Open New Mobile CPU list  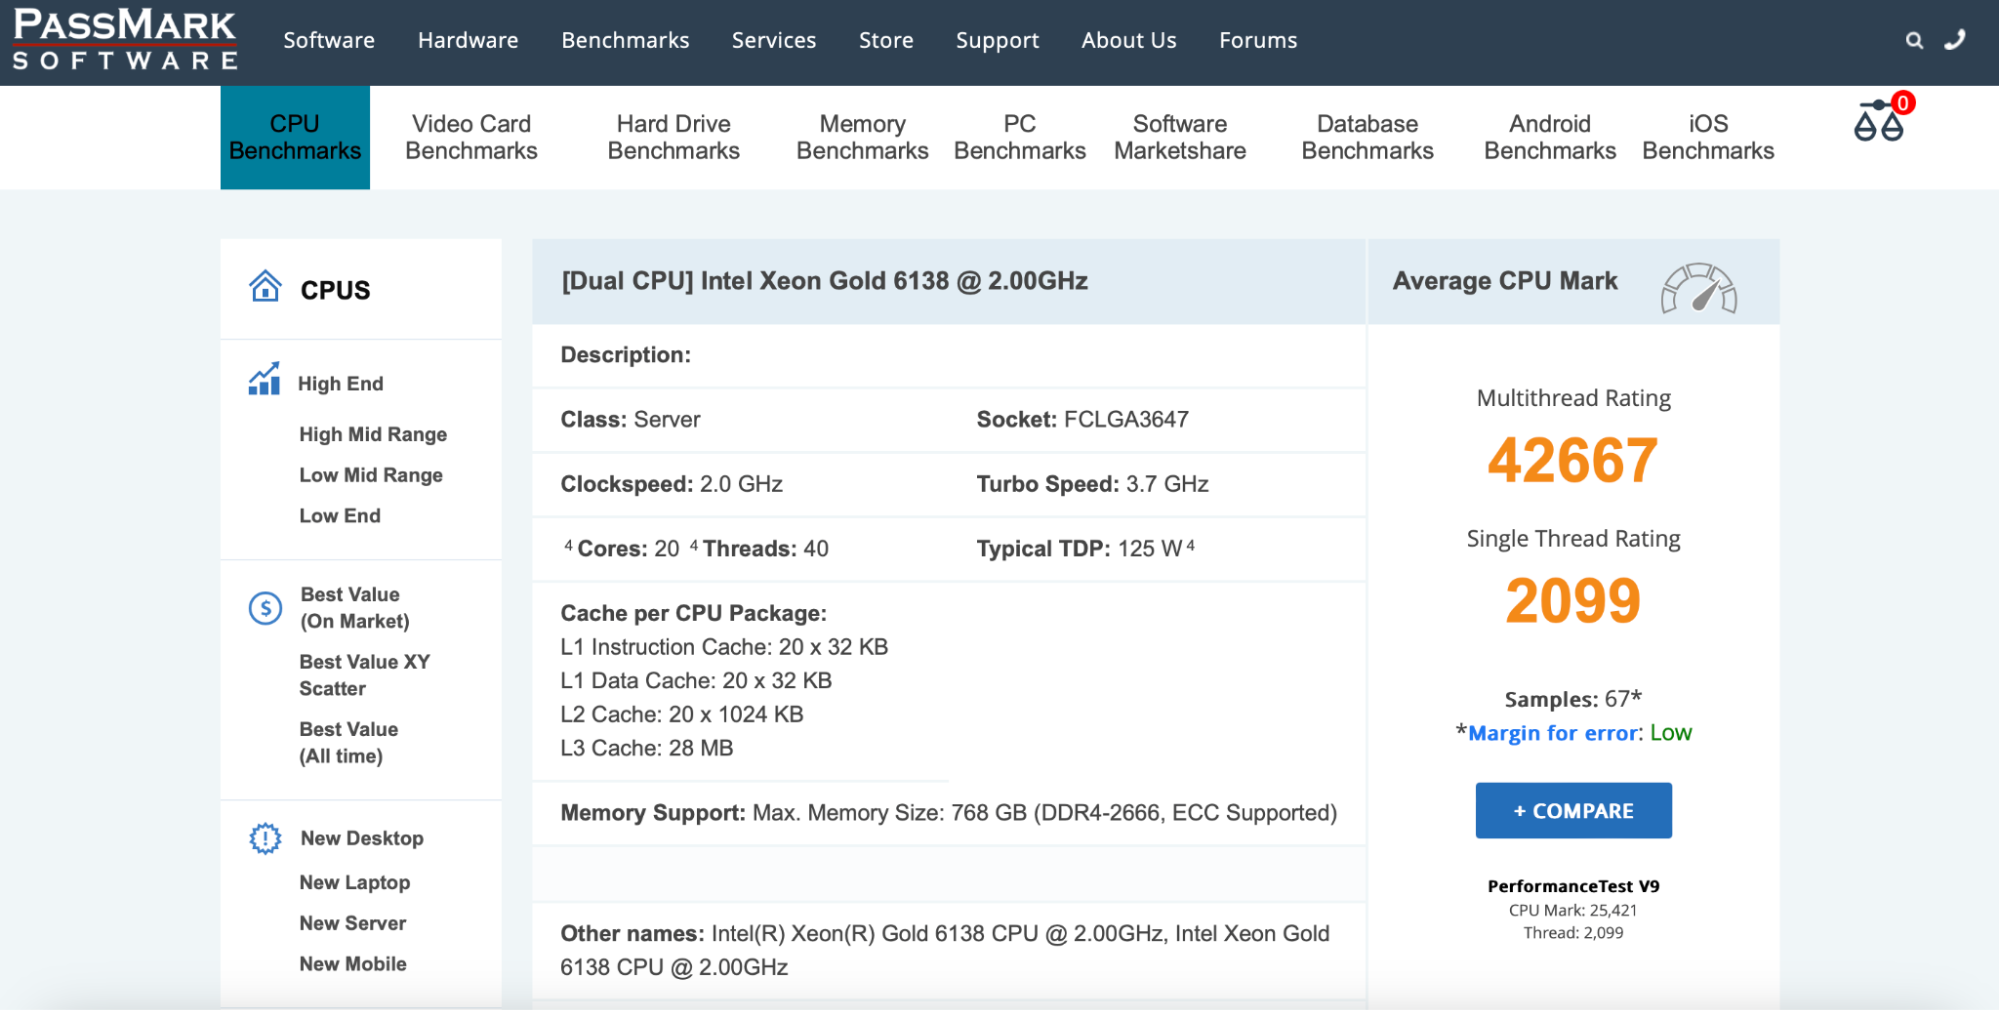pyautogui.click(x=353, y=964)
